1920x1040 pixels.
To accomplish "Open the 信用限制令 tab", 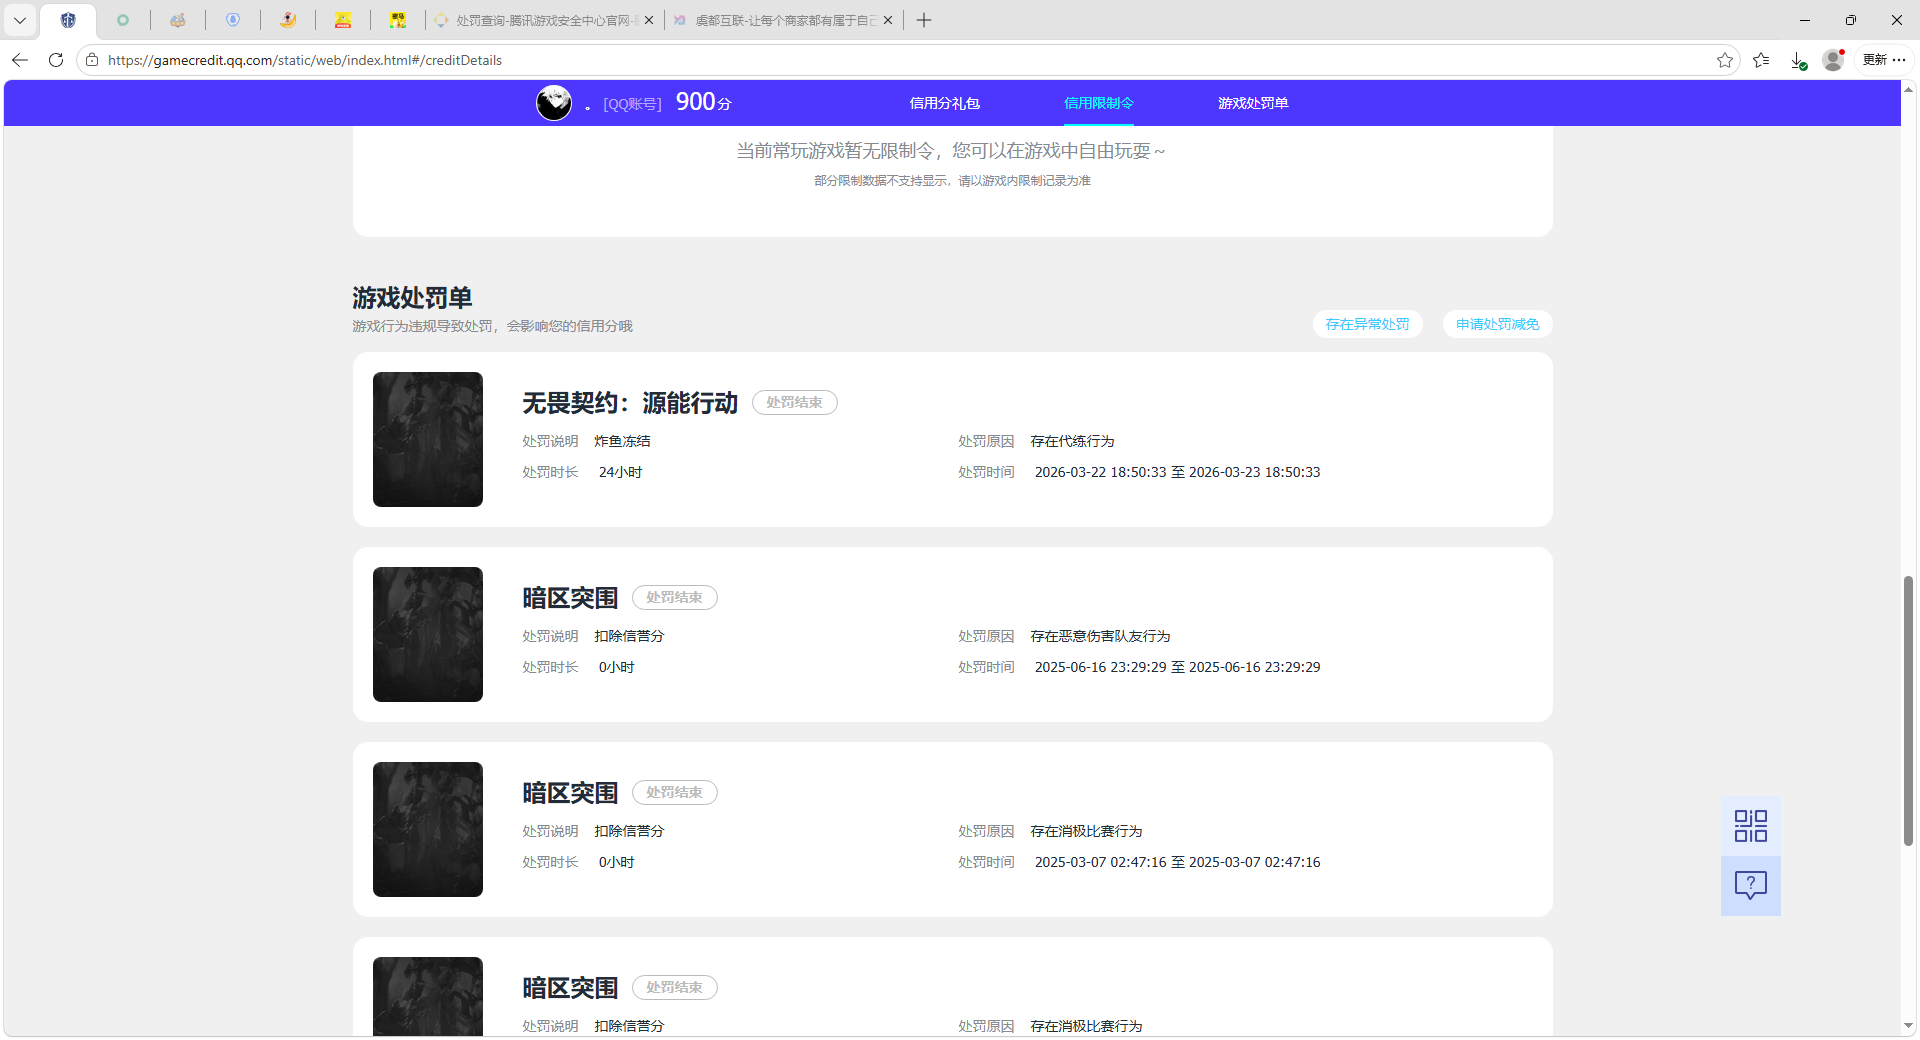I will coord(1098,103).
